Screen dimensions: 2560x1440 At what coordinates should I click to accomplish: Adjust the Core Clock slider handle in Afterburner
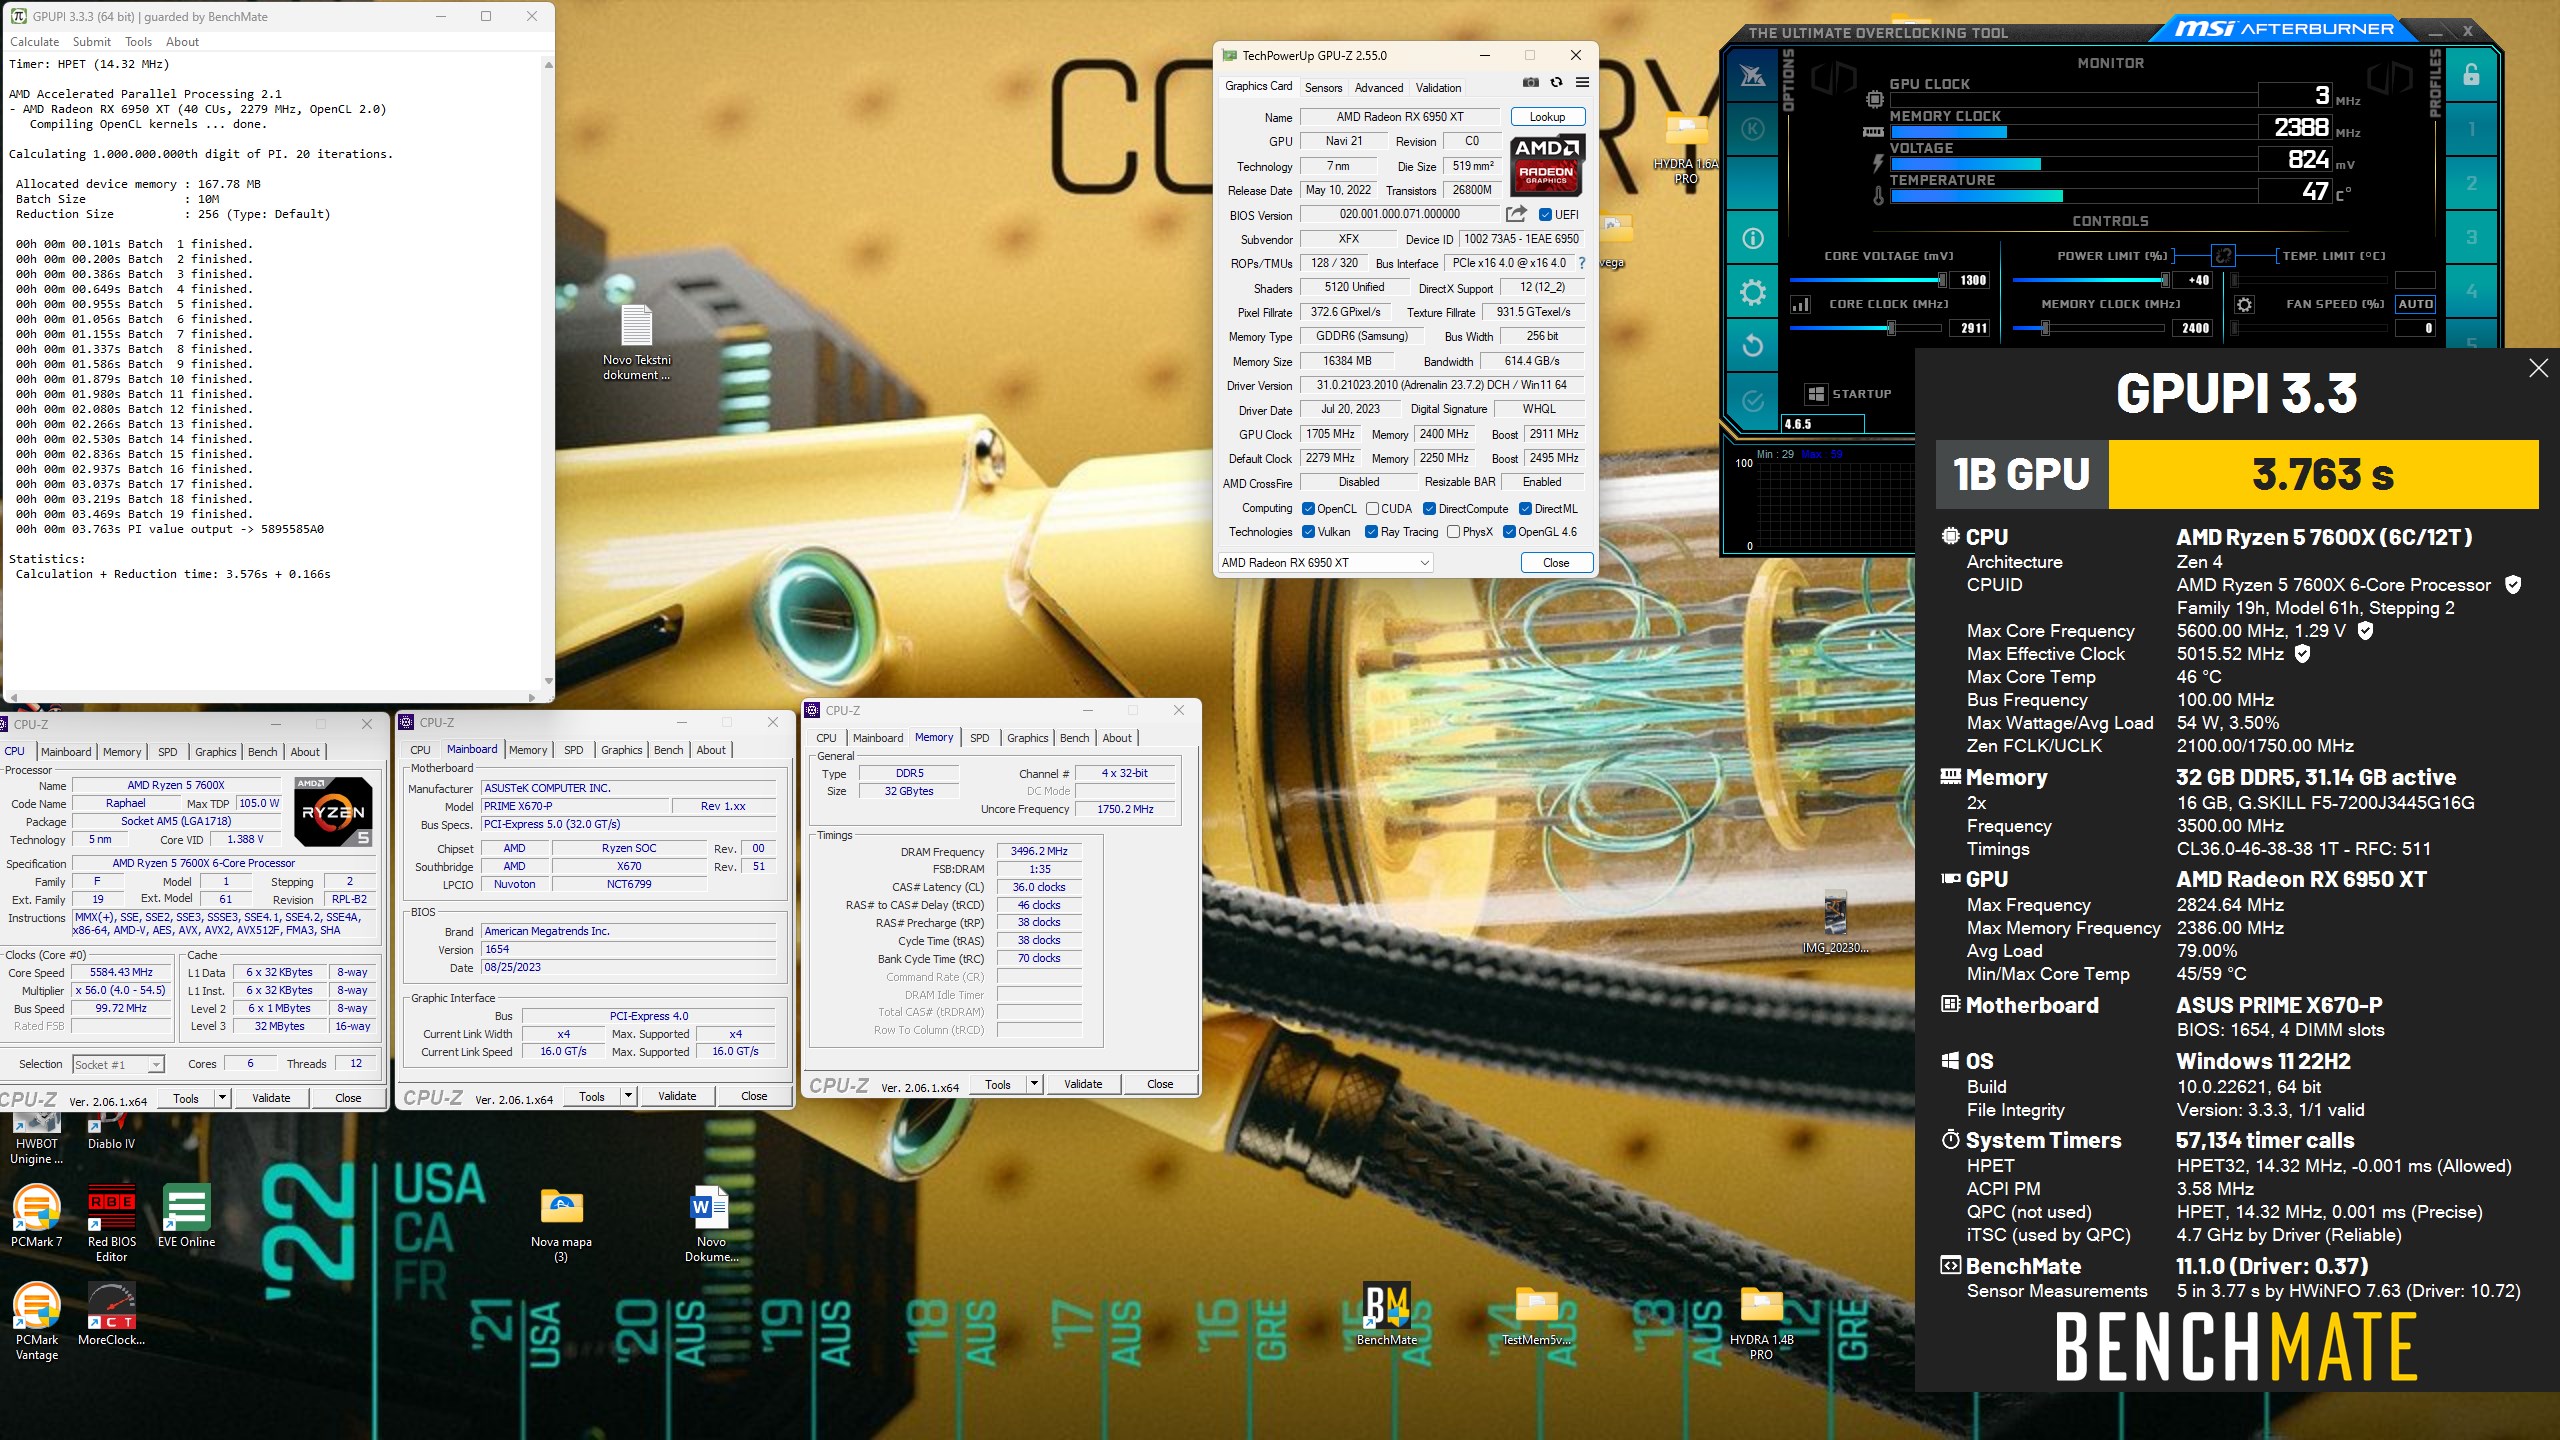point(1891,328)
